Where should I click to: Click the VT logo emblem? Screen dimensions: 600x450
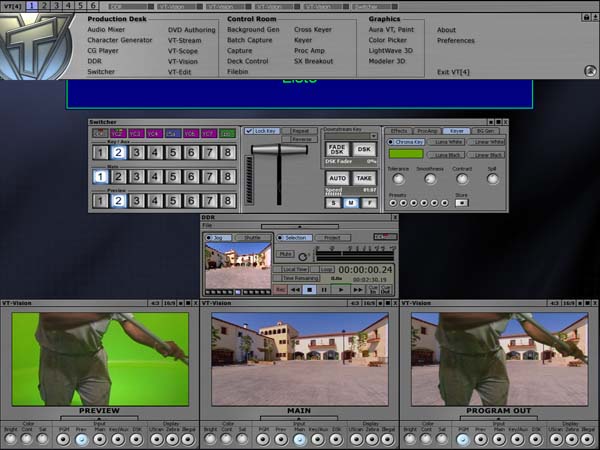coord(35,46)
